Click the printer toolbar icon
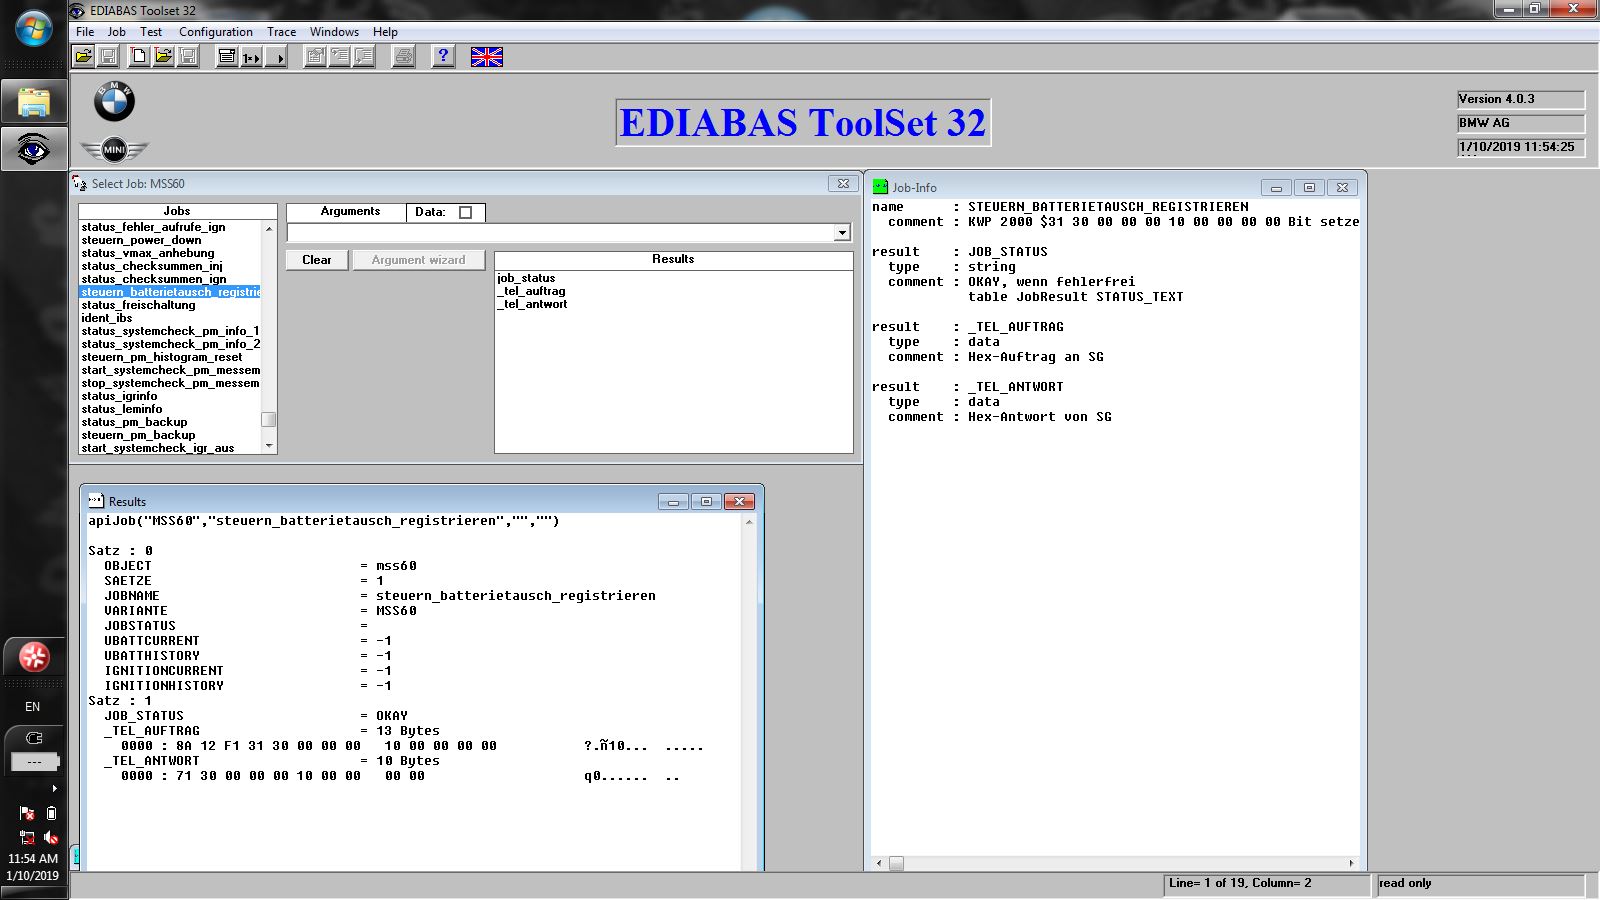This screenshot has width=1600, height=900. pyautogui.click(x=403, y=57)
